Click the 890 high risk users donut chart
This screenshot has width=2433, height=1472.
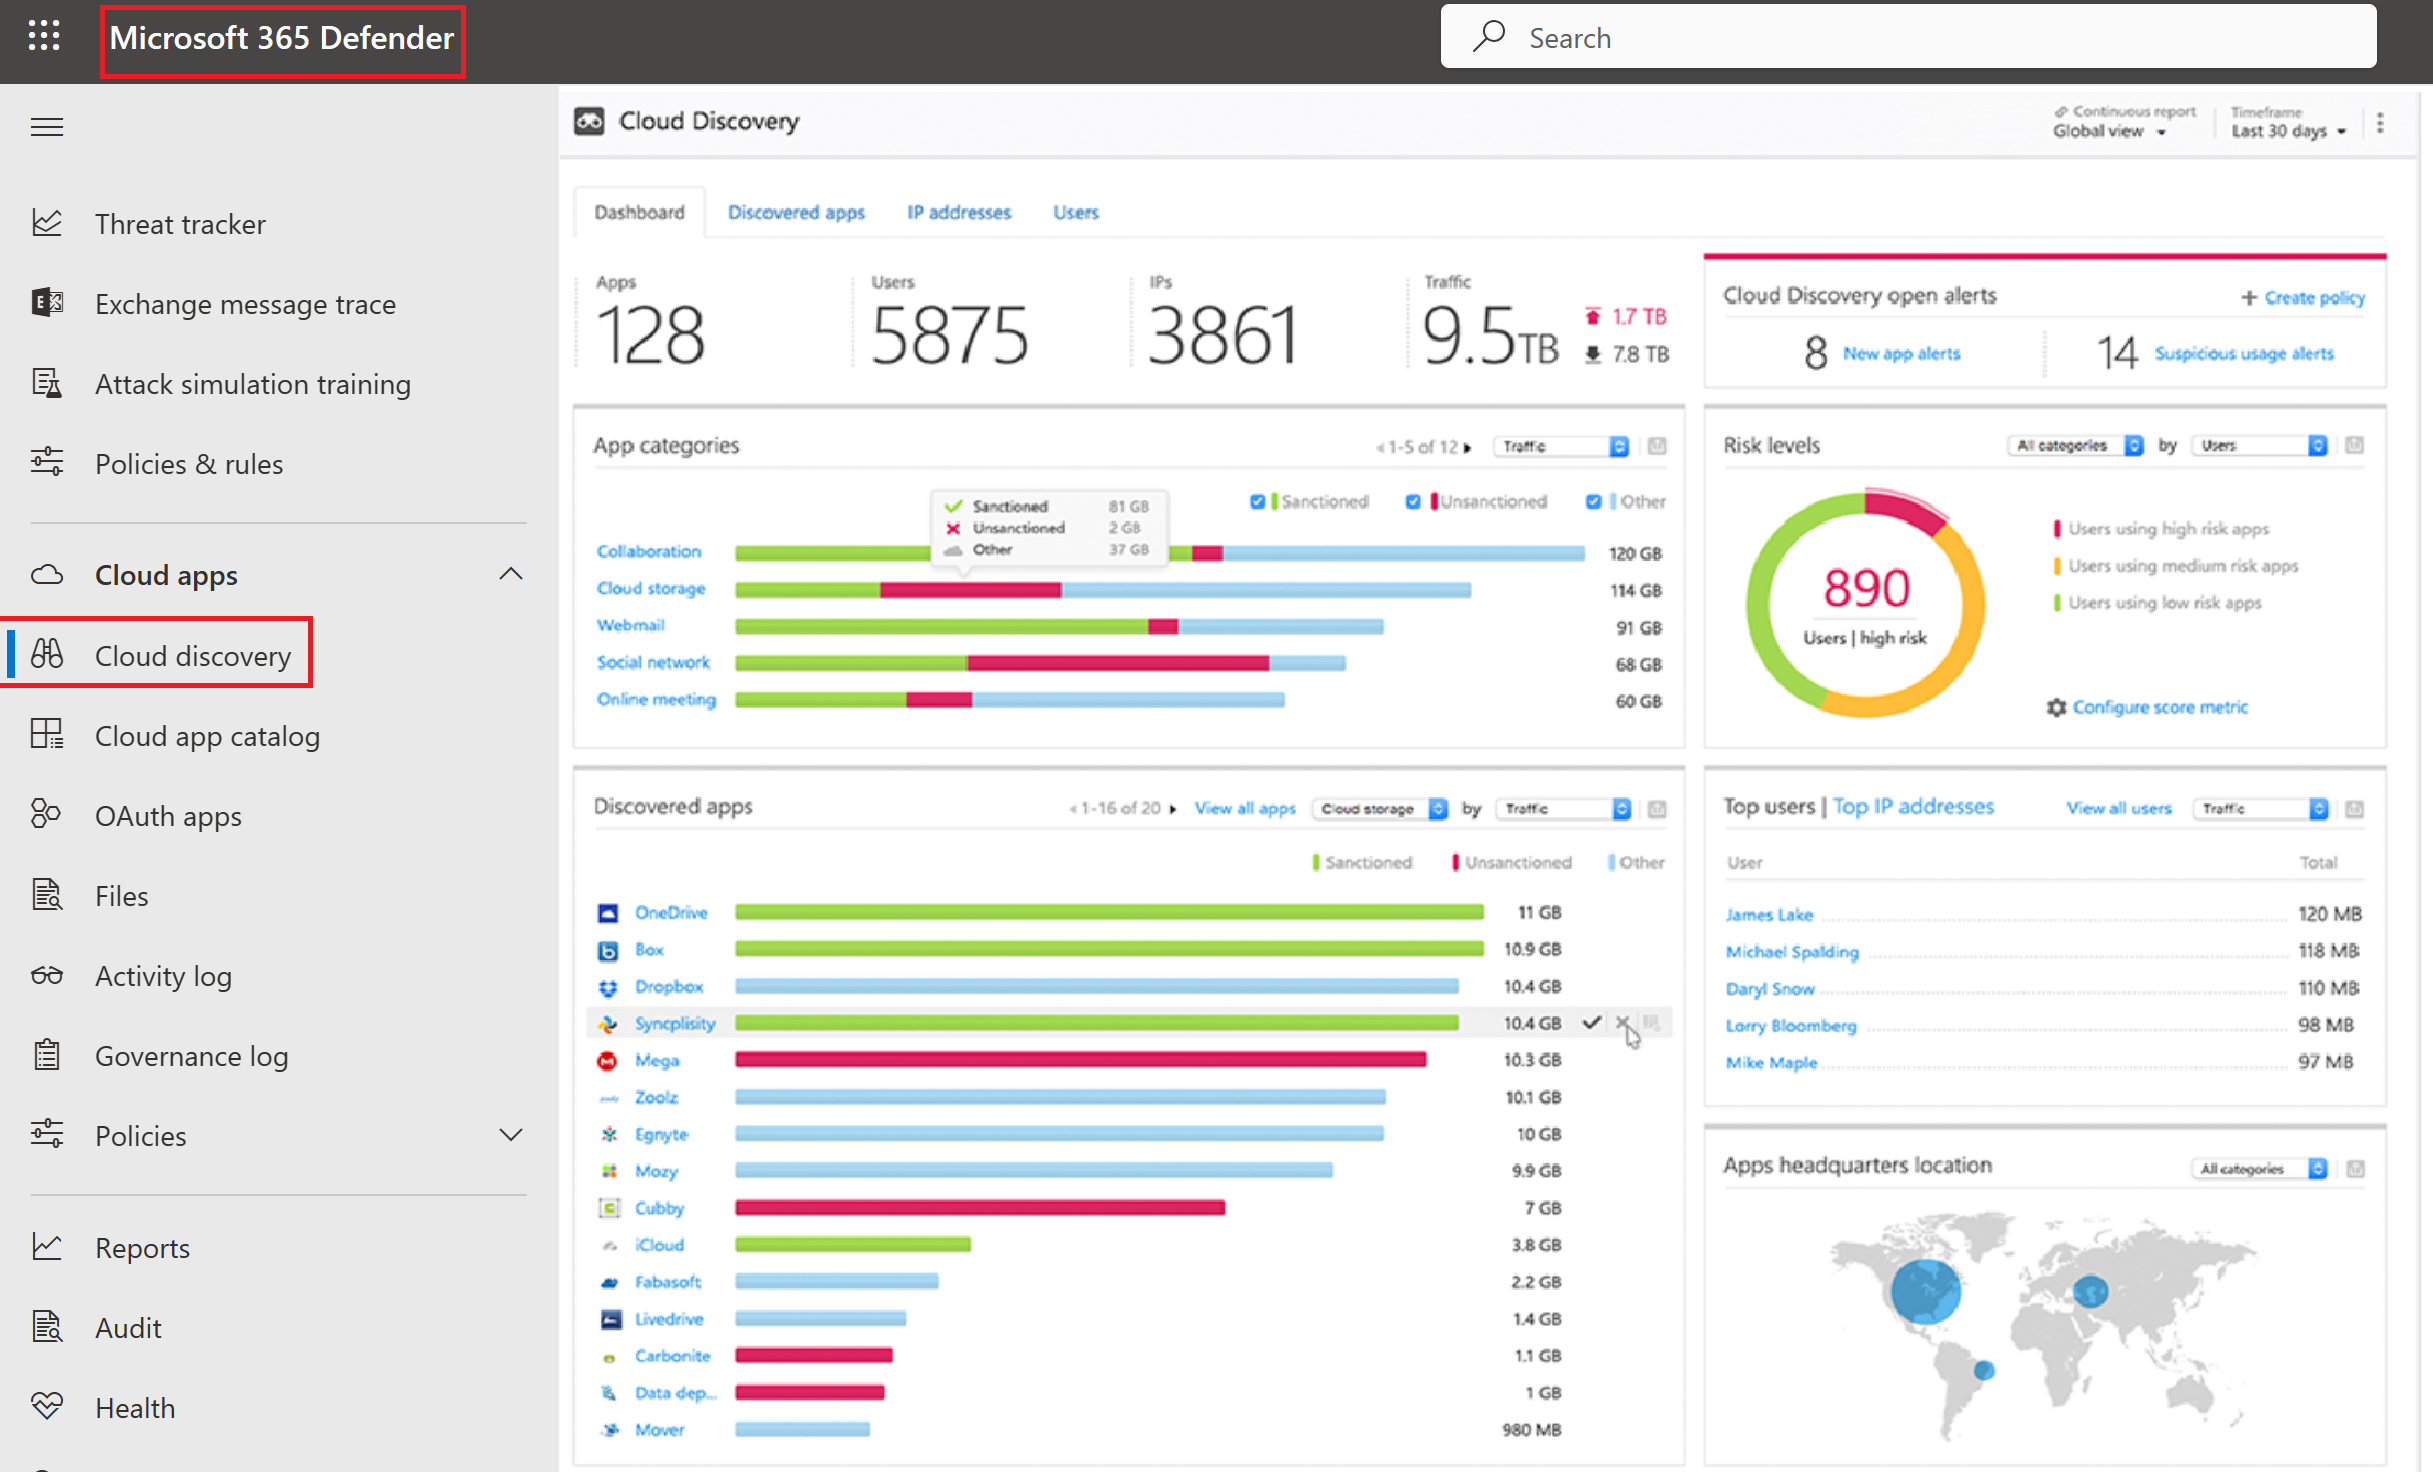tap(1866, 604)
